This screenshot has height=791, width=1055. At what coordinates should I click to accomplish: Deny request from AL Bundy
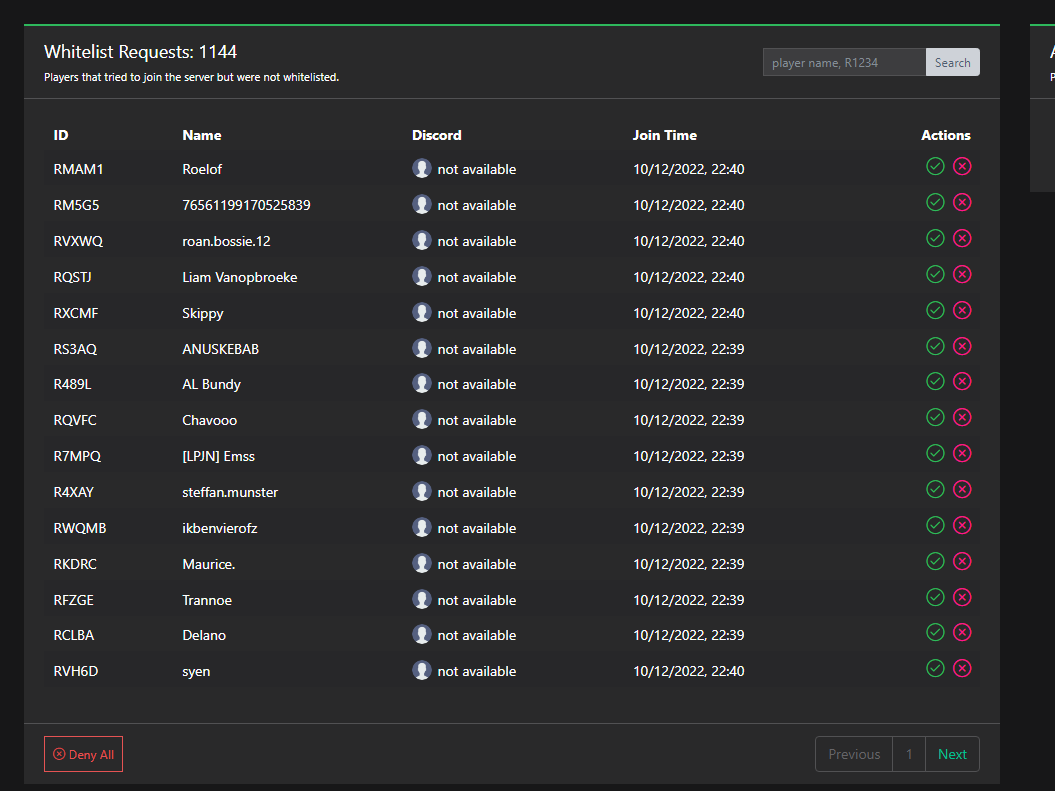click(962, 381)
